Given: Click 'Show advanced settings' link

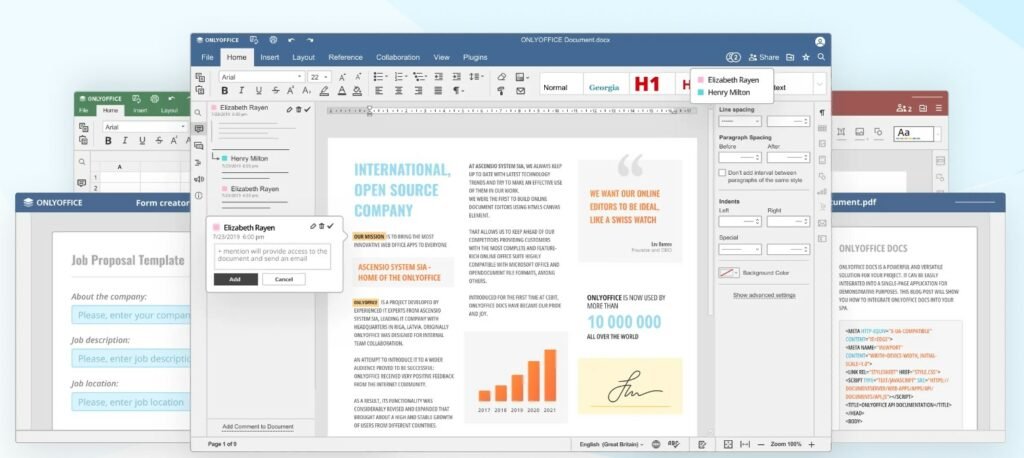Looking at the screenshot, I should pos(764,295).
